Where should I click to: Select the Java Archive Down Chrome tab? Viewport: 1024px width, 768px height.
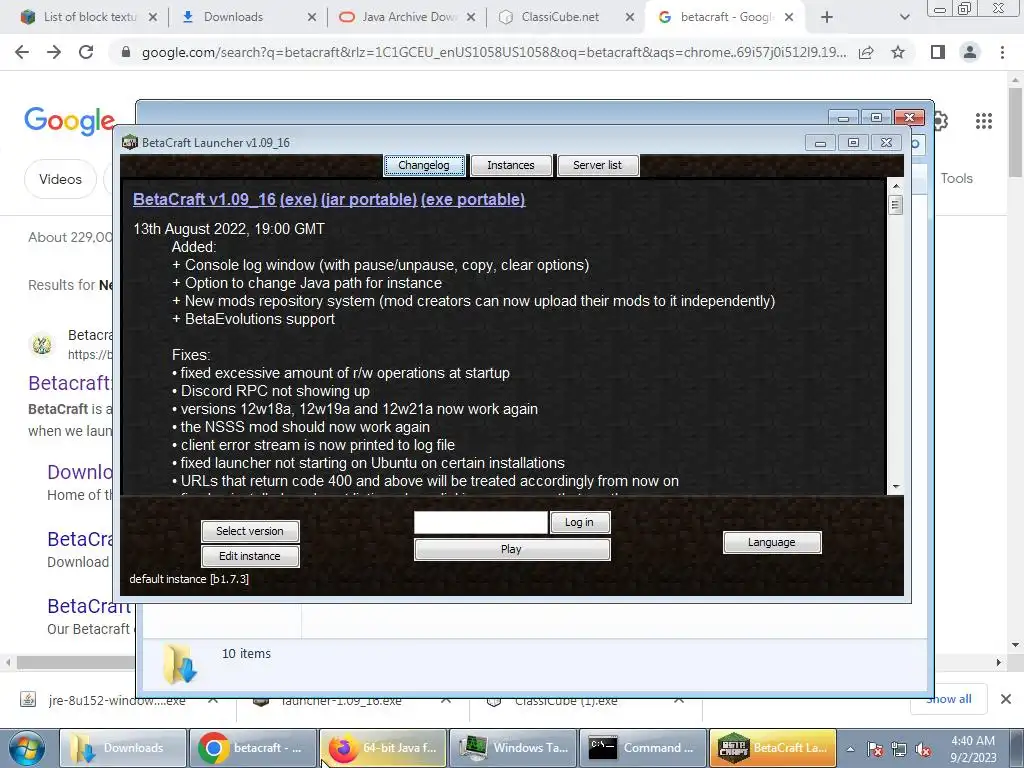coord(405,17)
